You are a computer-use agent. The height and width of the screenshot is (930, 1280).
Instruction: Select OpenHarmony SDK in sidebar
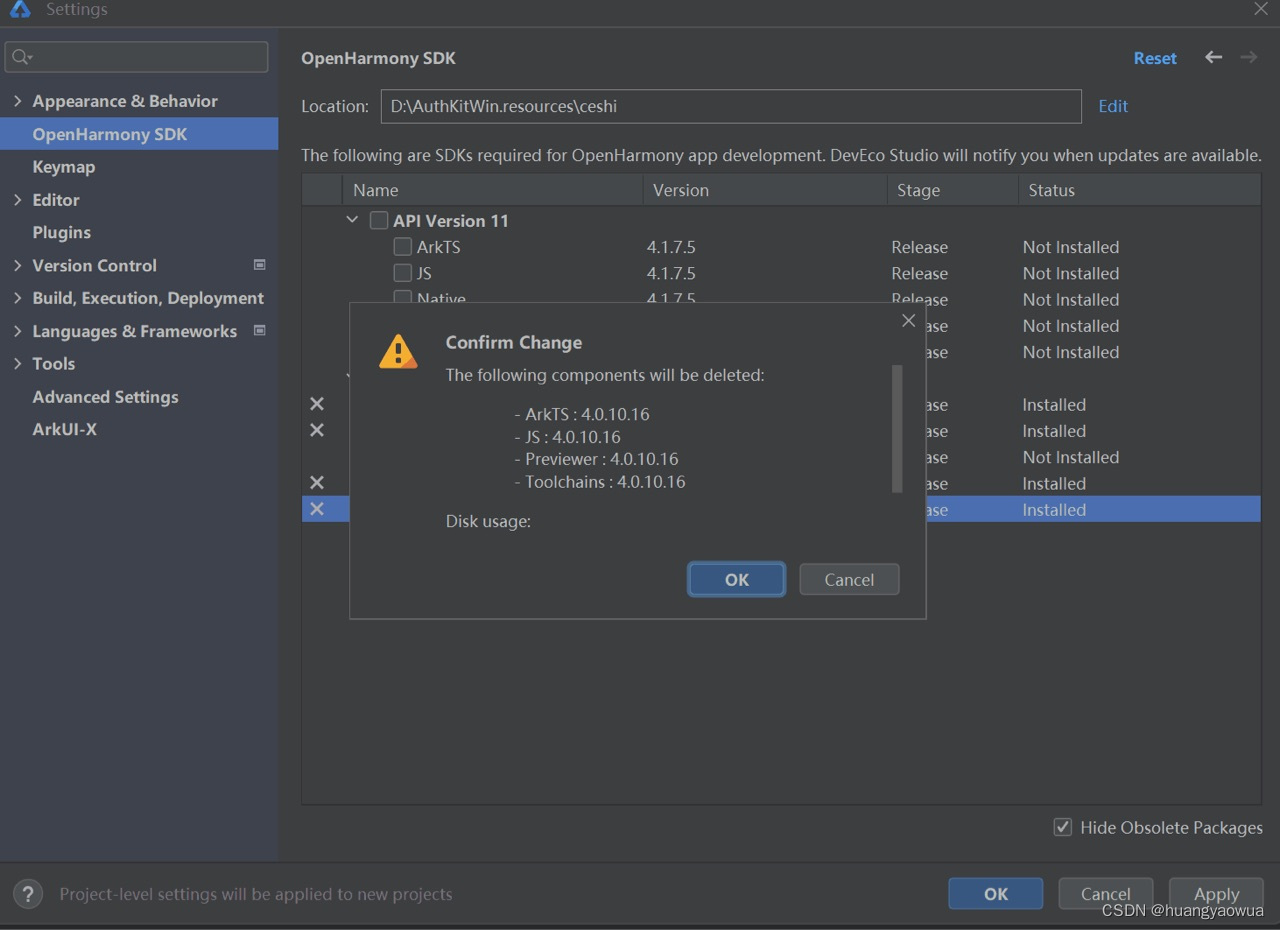coord(139,134)
